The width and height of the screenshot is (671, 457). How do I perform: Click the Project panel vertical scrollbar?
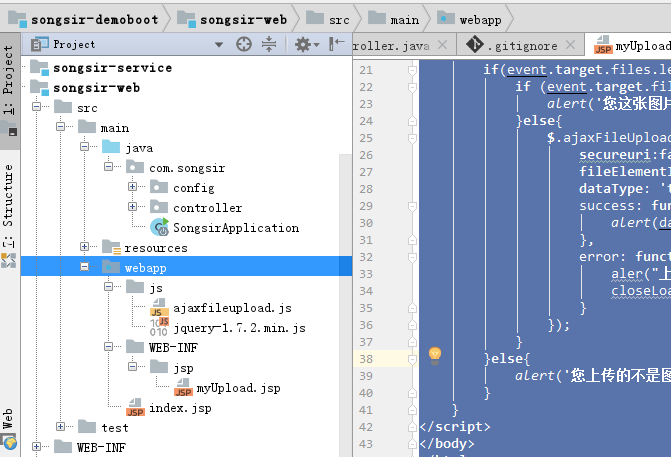coord(345,306)
